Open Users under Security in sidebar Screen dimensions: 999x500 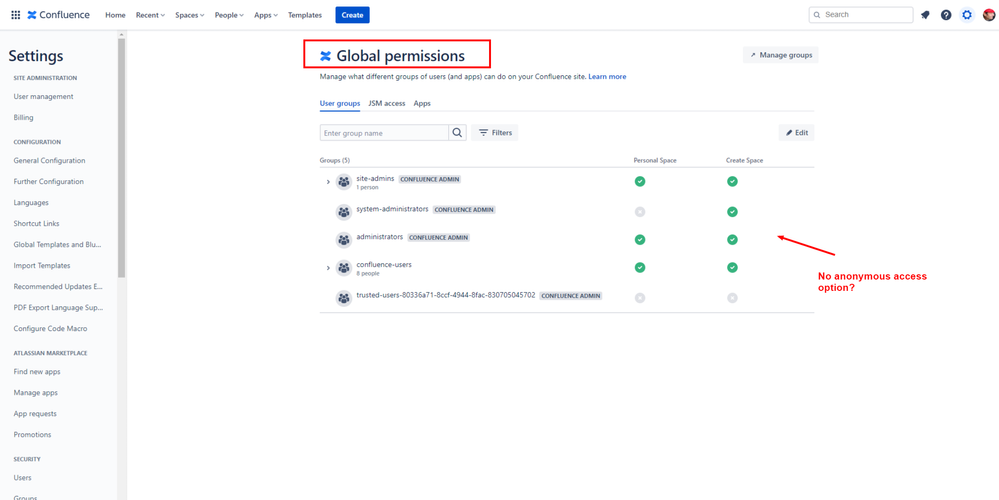click(x=22, y=477)
